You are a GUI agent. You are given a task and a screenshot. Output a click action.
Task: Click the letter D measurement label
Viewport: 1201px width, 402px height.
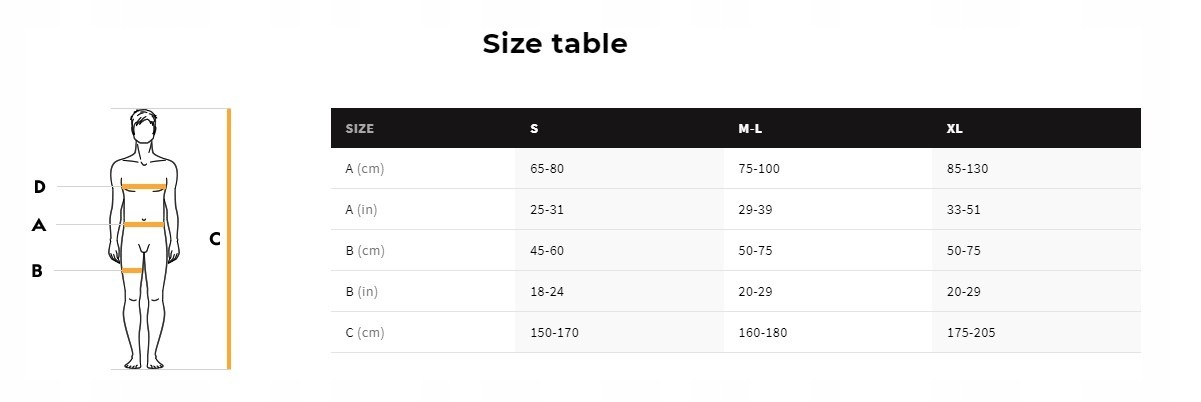pyautogui.click(x=39, y=187)
